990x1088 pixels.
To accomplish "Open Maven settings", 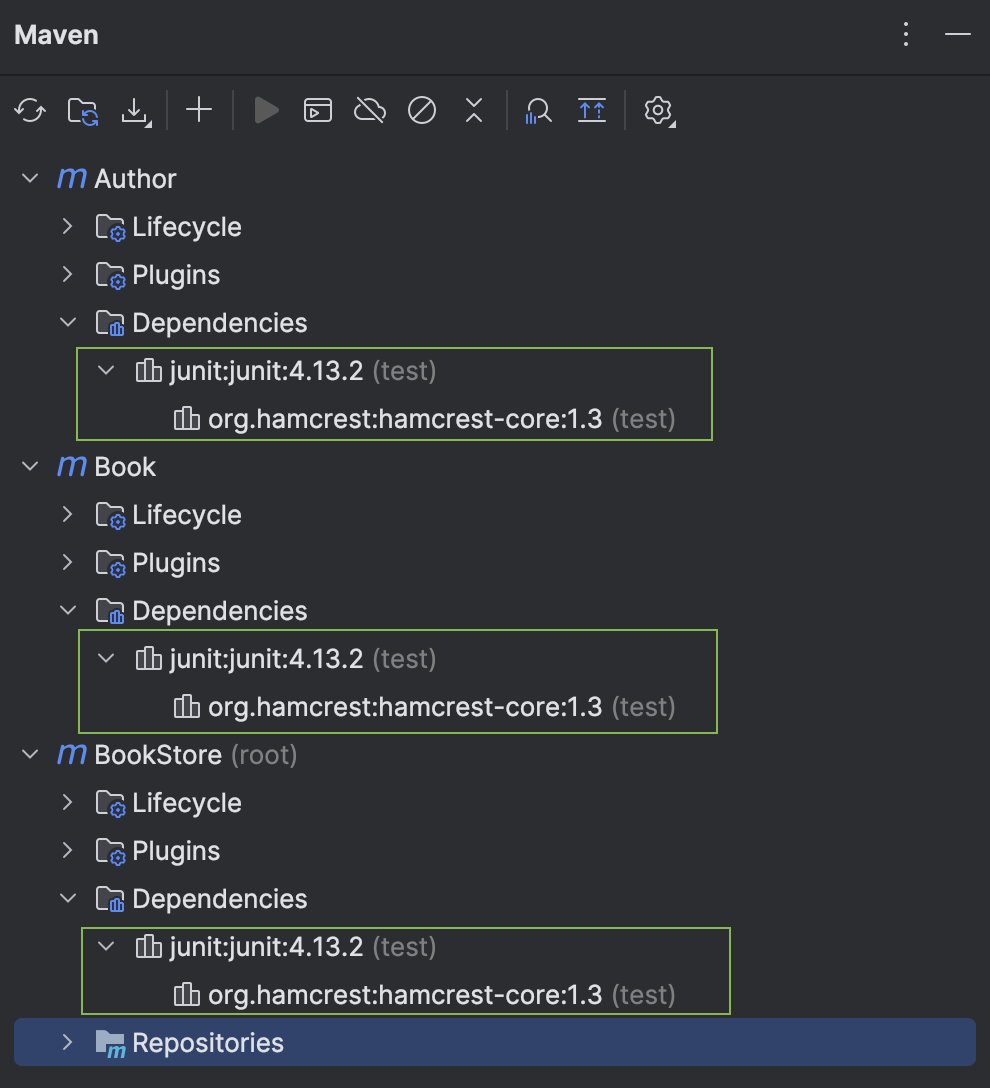I will (658, 110).
